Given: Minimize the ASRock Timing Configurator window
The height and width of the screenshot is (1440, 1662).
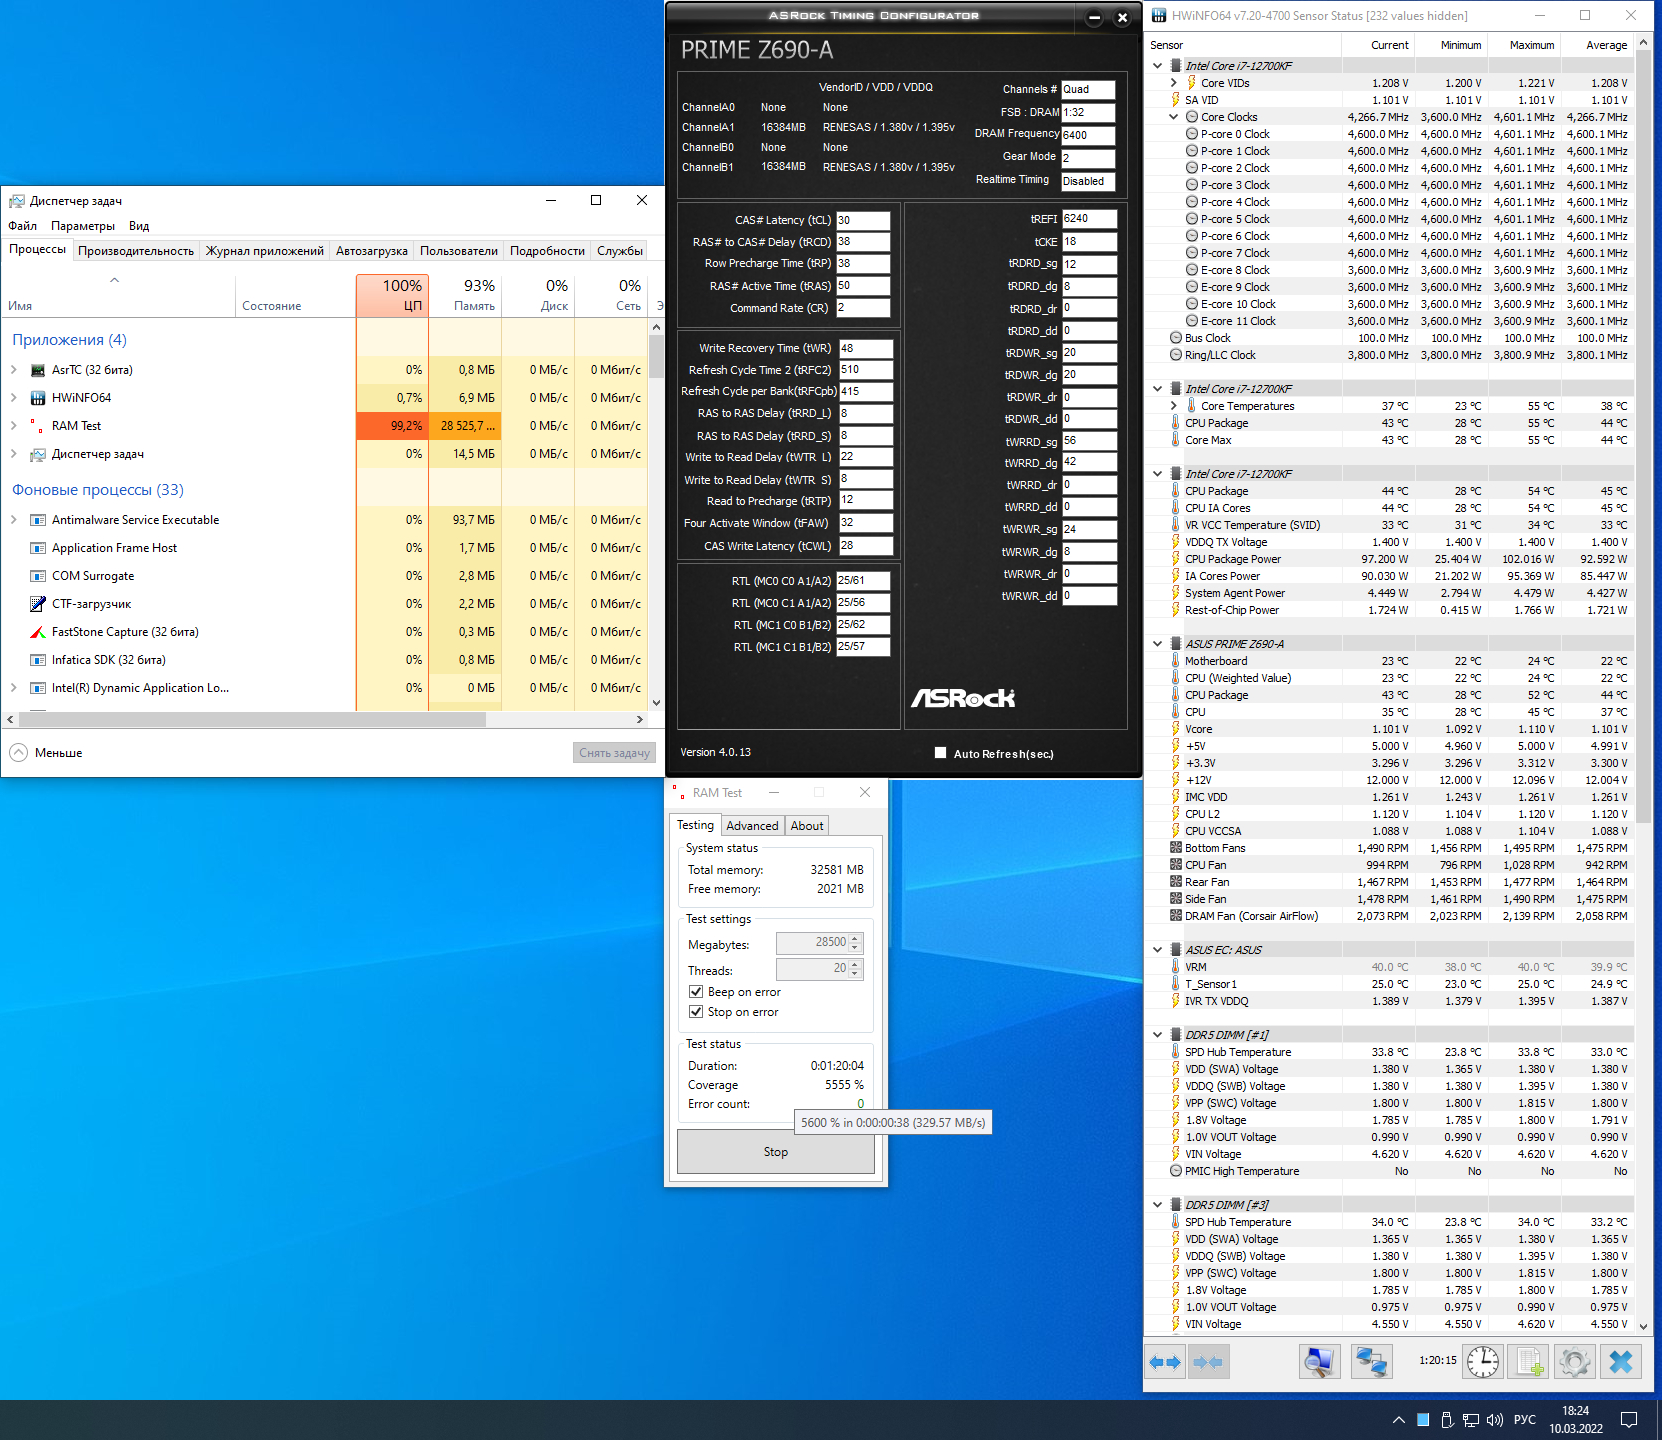Looking at the screenshot, I should pos(1094,18).
